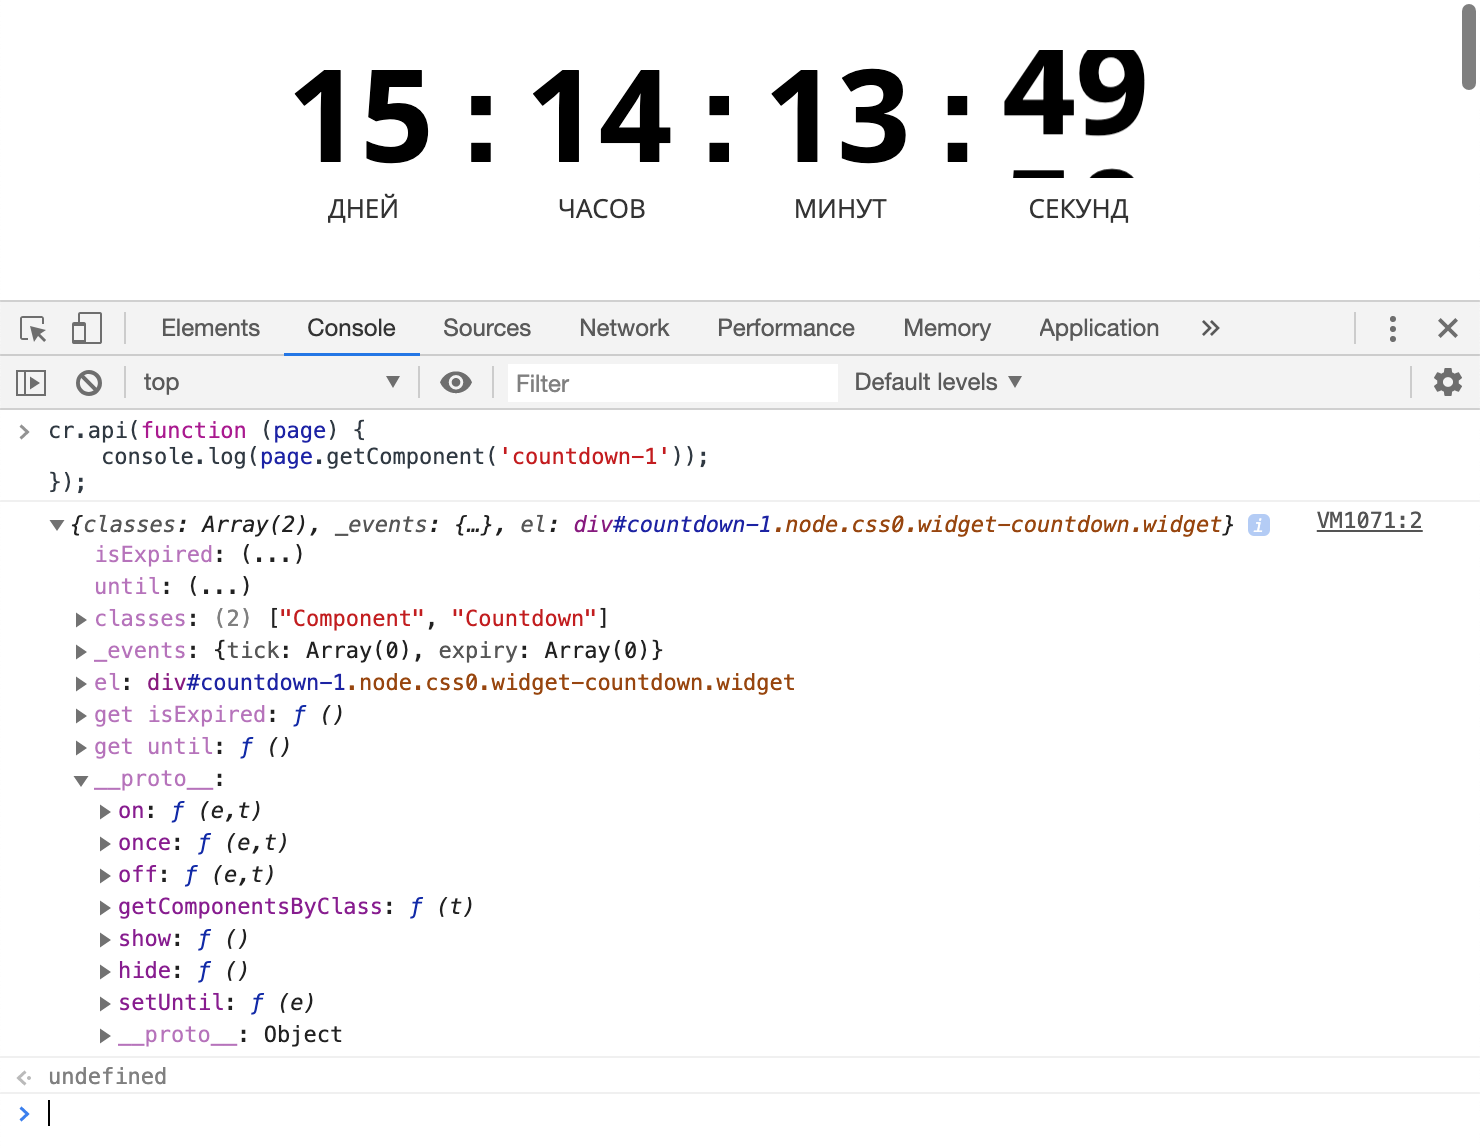Click the ДНЕЙ label on the countdown
This screenshot has height=1148, width=1480.
click(x=363, y=209)
